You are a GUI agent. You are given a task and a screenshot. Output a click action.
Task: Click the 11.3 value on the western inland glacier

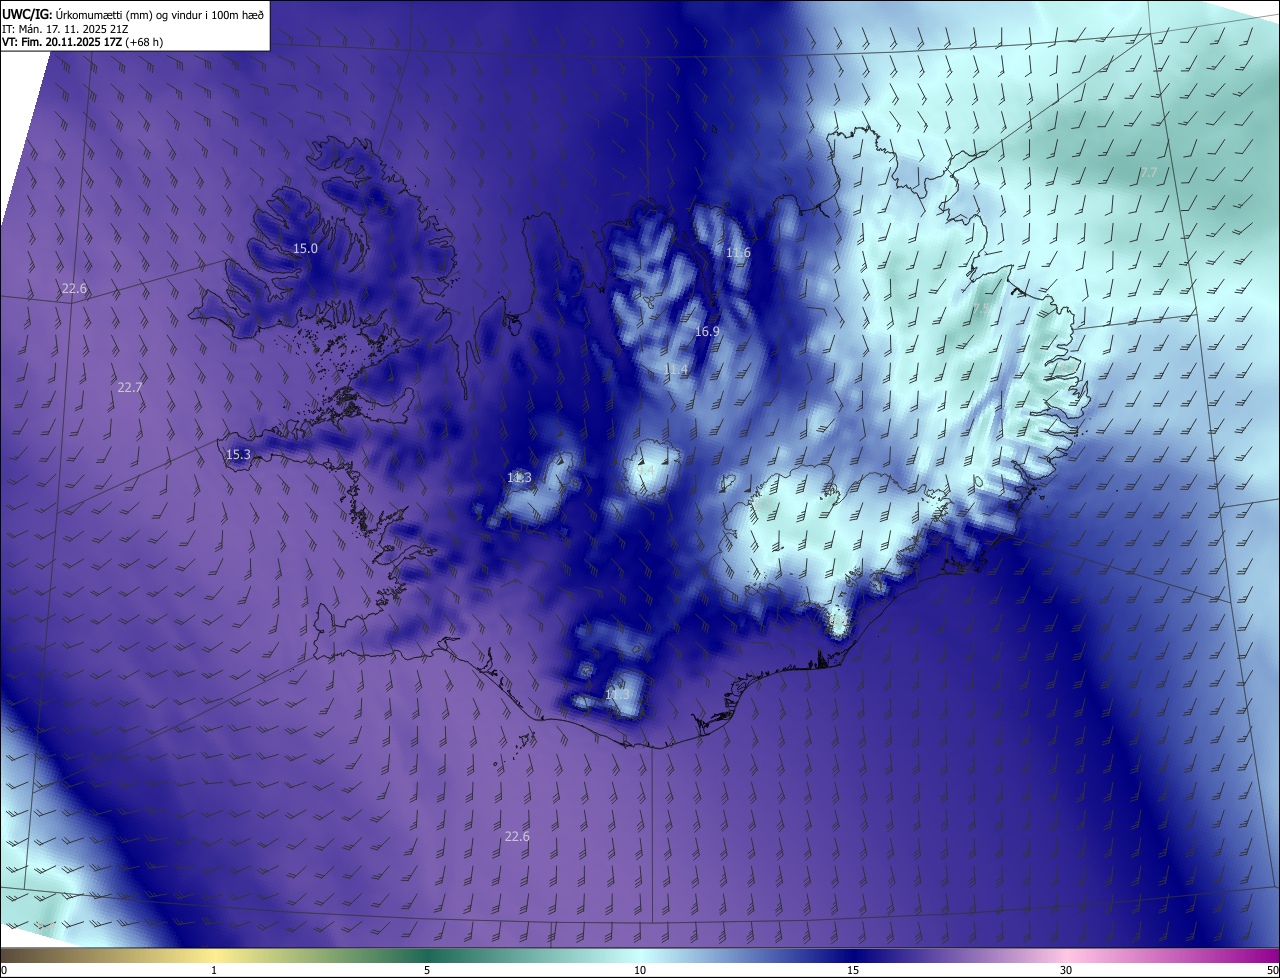(x=519, y=478)
